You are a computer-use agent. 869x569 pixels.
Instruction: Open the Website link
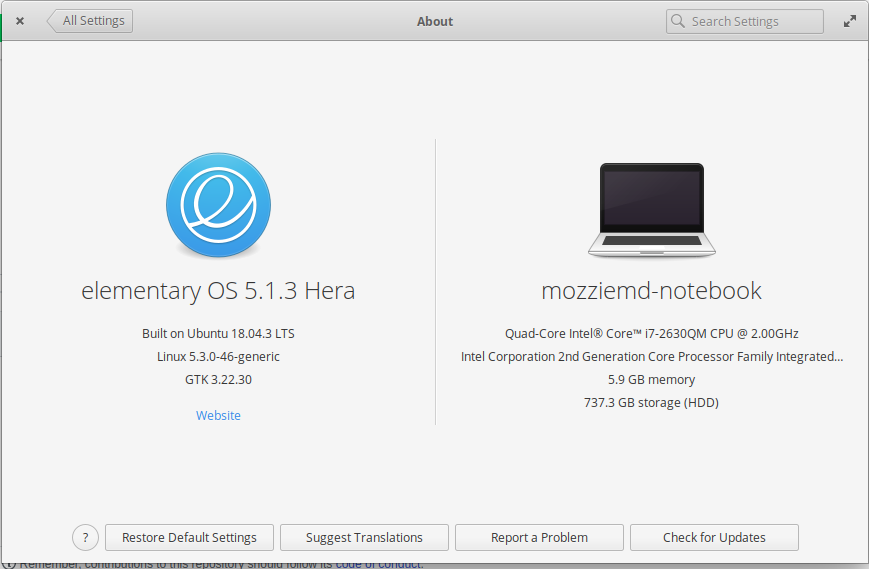pyautogui.click(x=218, y=416)
